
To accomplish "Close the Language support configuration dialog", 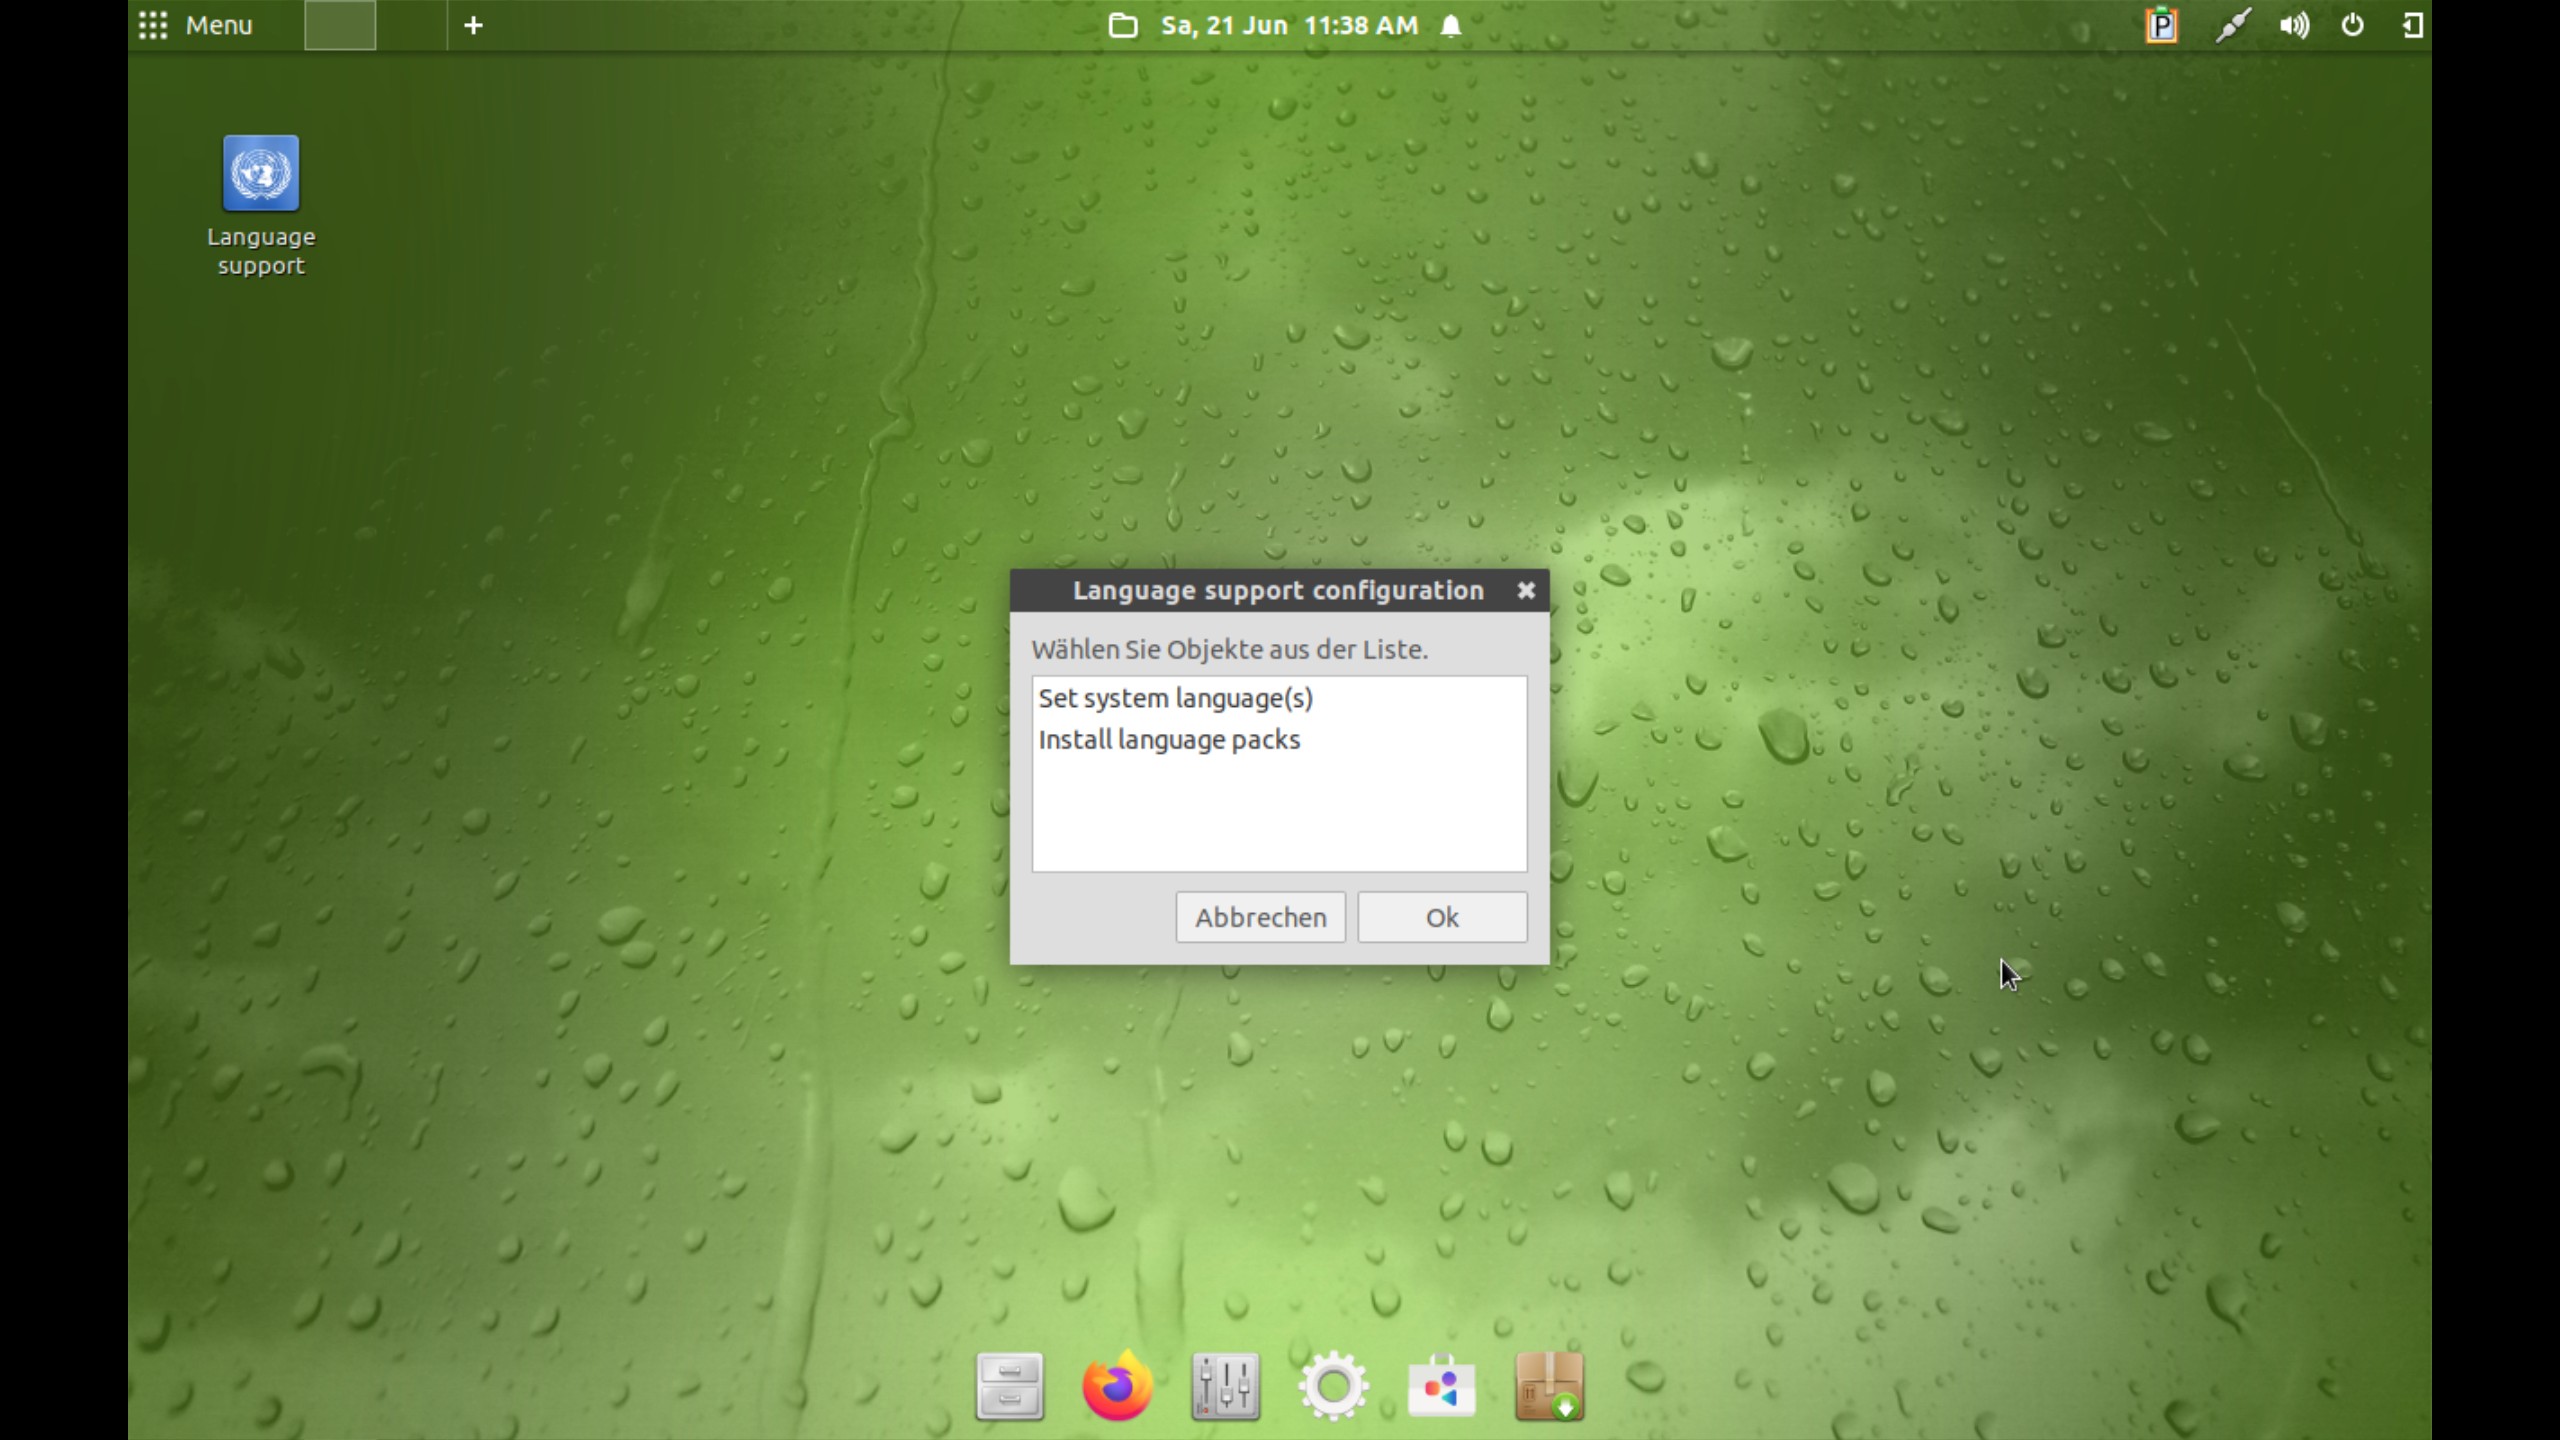I will [1525, 591].
